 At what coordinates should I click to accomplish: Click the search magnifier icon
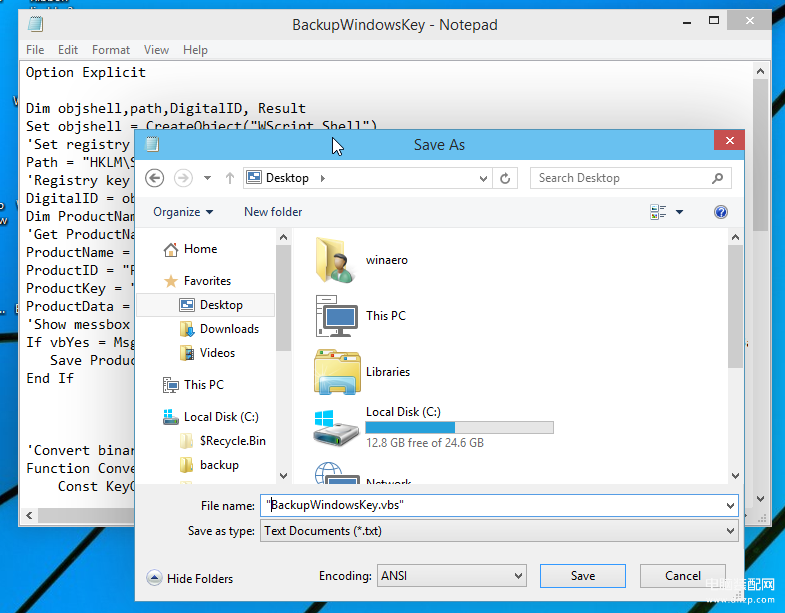click(x=717, y=178)
